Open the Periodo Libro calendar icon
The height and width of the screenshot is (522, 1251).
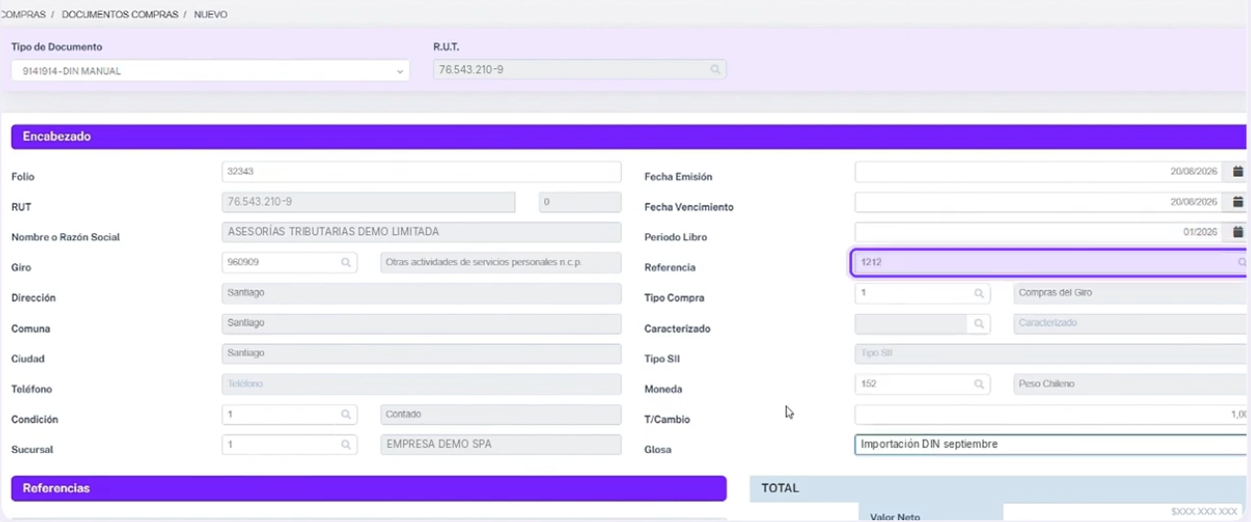click(x=1238, y=232)
